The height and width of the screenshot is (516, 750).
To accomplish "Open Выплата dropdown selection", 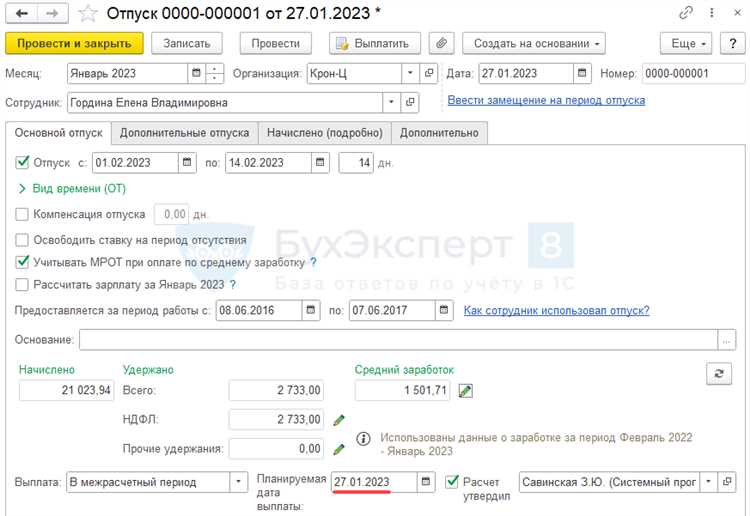I will tap(238, 482).
